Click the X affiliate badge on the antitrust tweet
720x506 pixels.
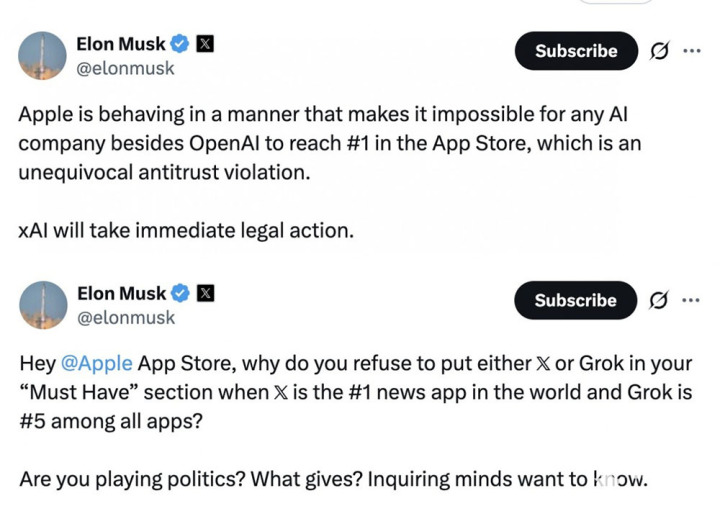[x=203, y=44]
